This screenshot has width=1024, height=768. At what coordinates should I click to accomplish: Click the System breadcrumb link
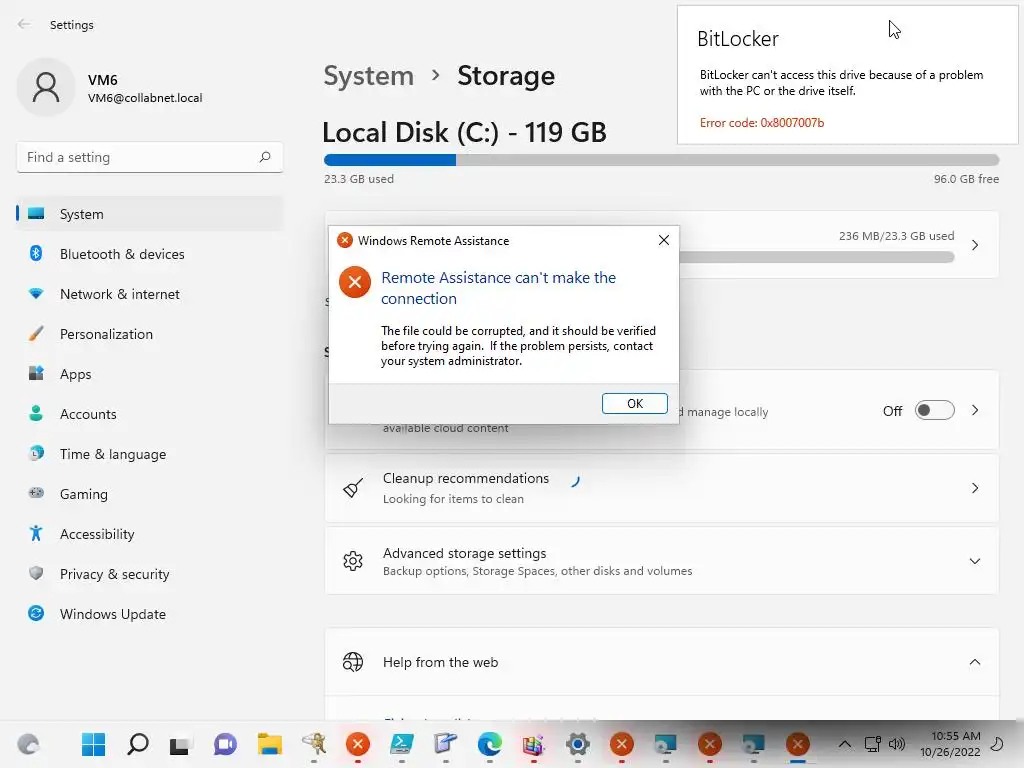pos(368,76)
